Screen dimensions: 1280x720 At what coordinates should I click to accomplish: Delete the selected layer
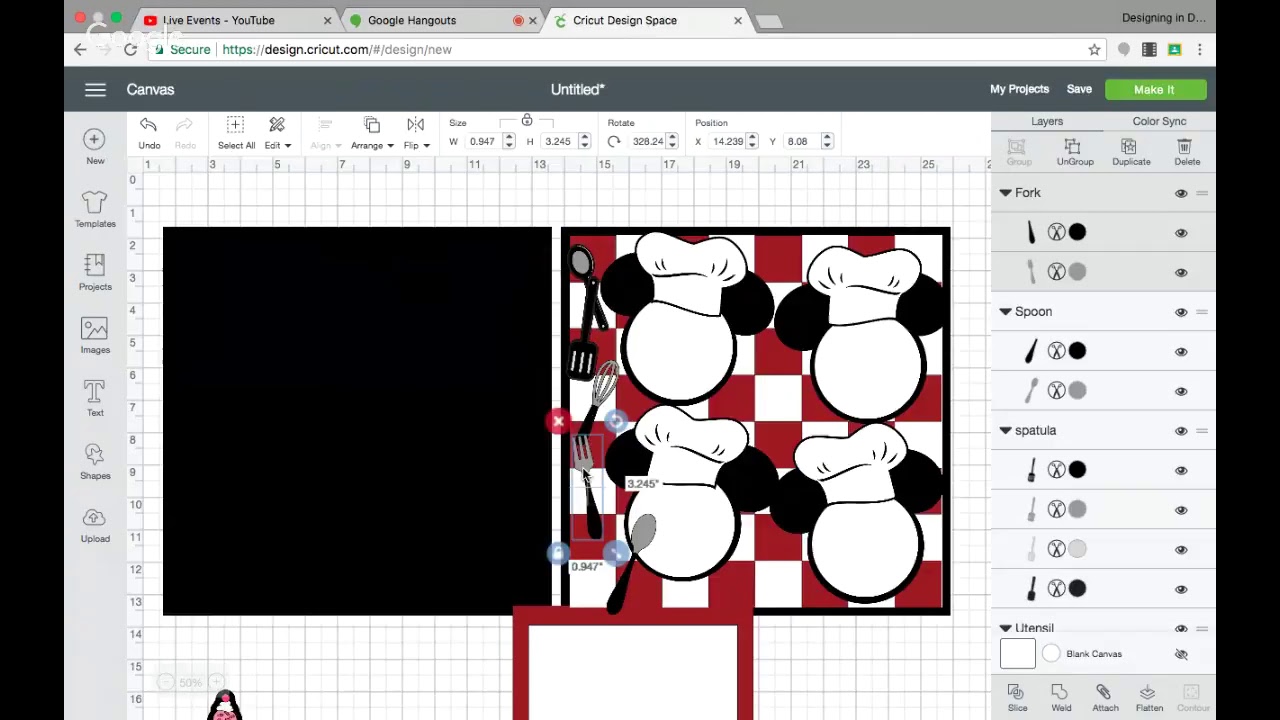click(1187, 152)
